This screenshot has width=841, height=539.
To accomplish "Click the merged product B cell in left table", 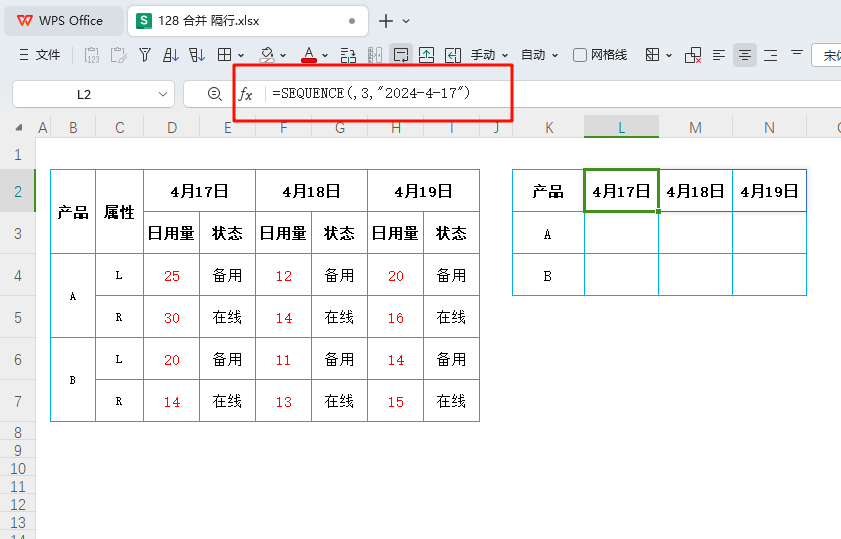I will [x=73, y=380].
